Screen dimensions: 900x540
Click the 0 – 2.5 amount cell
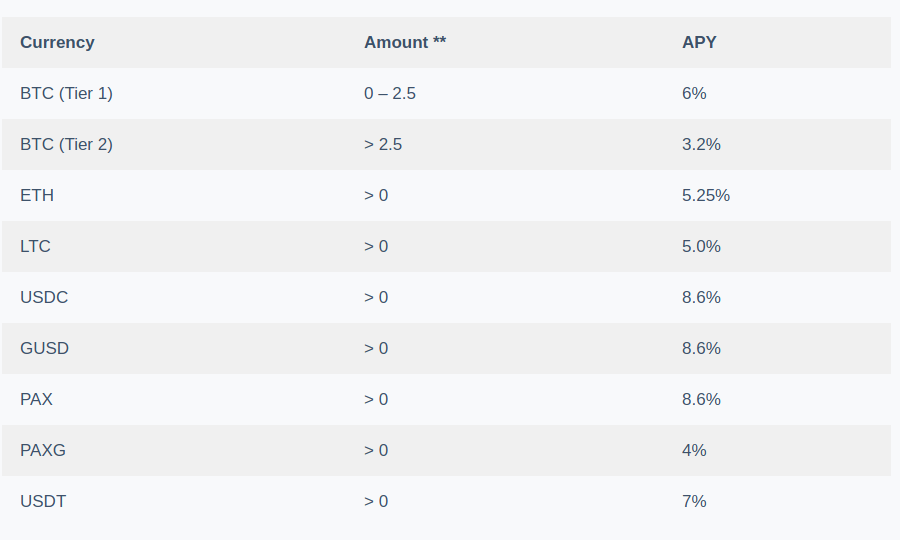[x=390, y=93]
